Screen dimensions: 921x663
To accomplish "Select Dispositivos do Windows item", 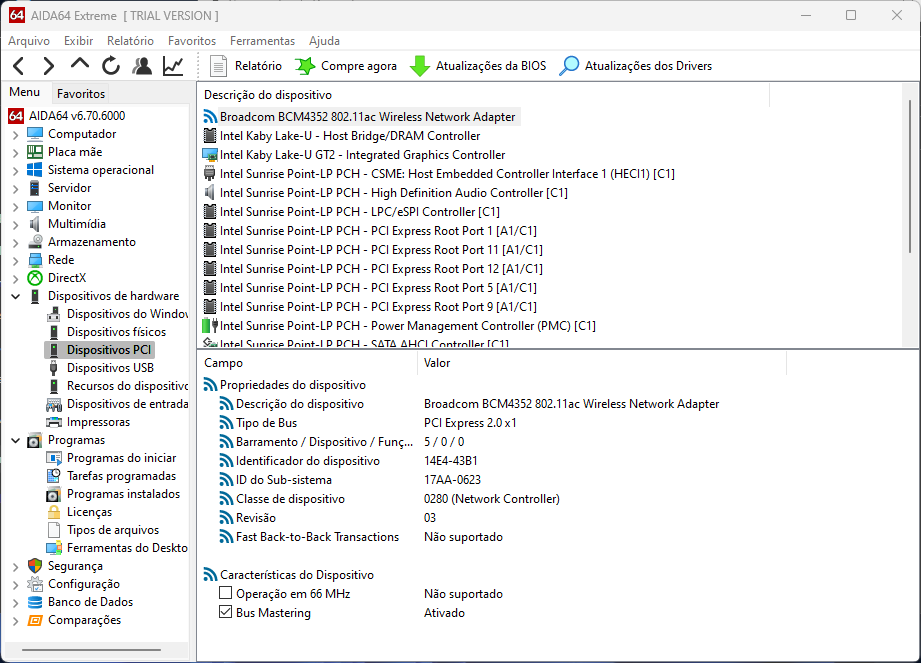I will click(x=117, y=314).
